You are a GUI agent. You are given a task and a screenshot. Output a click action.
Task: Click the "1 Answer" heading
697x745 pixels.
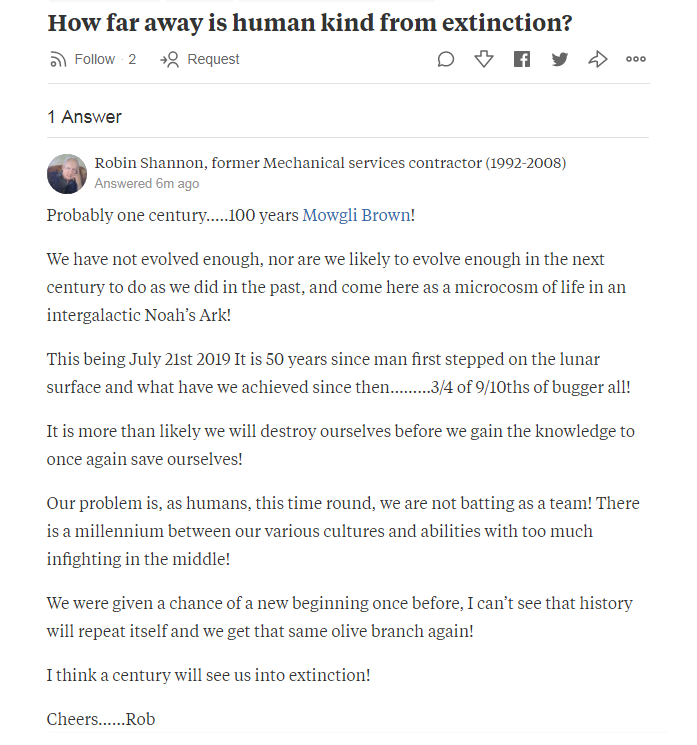pyautogui.click(x=84, y=117)
